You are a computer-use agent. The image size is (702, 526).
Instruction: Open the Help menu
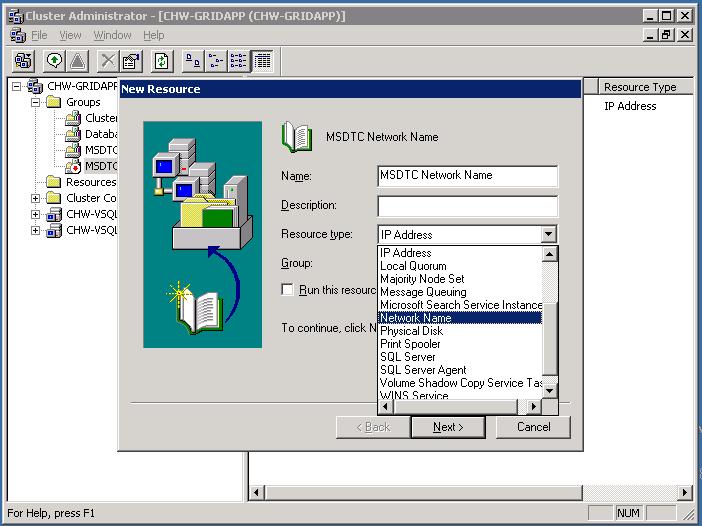(x=154, y=35)
